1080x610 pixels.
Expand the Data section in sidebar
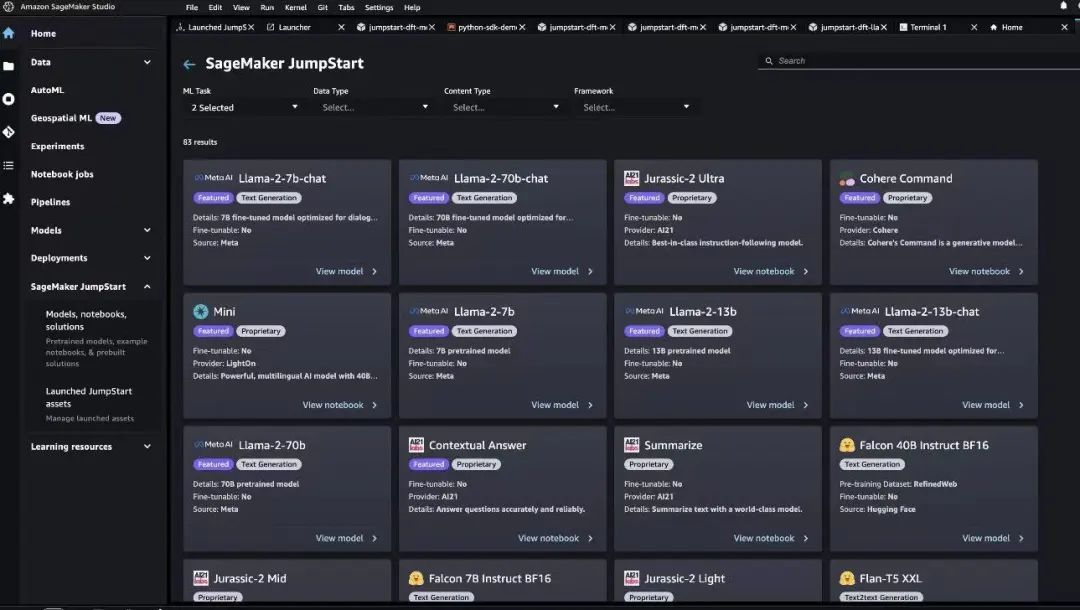pos(147,62)
